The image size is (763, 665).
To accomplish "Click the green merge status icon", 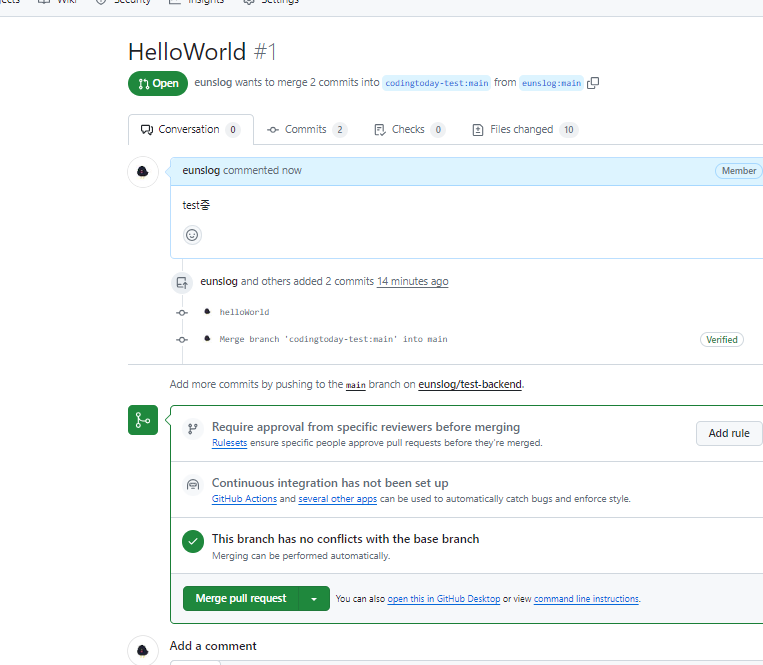I will coord(143,420).
